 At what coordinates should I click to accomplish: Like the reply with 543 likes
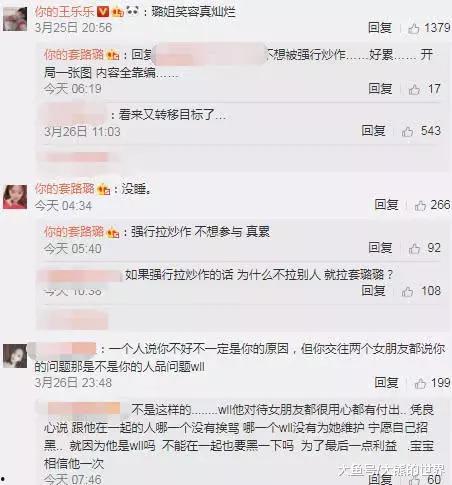pyautogui.click(x=407, y=131)
